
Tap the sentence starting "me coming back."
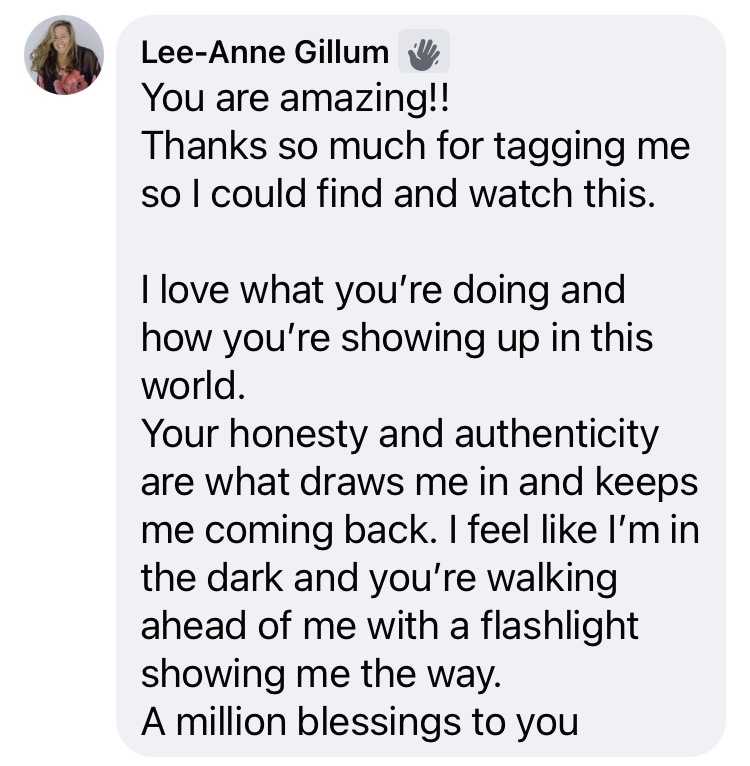[419, 529]
